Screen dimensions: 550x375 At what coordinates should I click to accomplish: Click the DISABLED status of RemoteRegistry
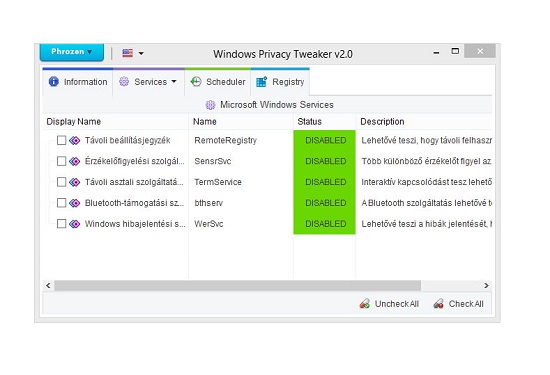pos(324,140)
